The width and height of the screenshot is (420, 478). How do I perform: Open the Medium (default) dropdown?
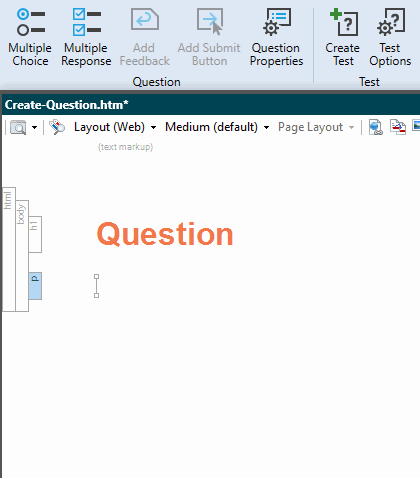tap(217, 127)
